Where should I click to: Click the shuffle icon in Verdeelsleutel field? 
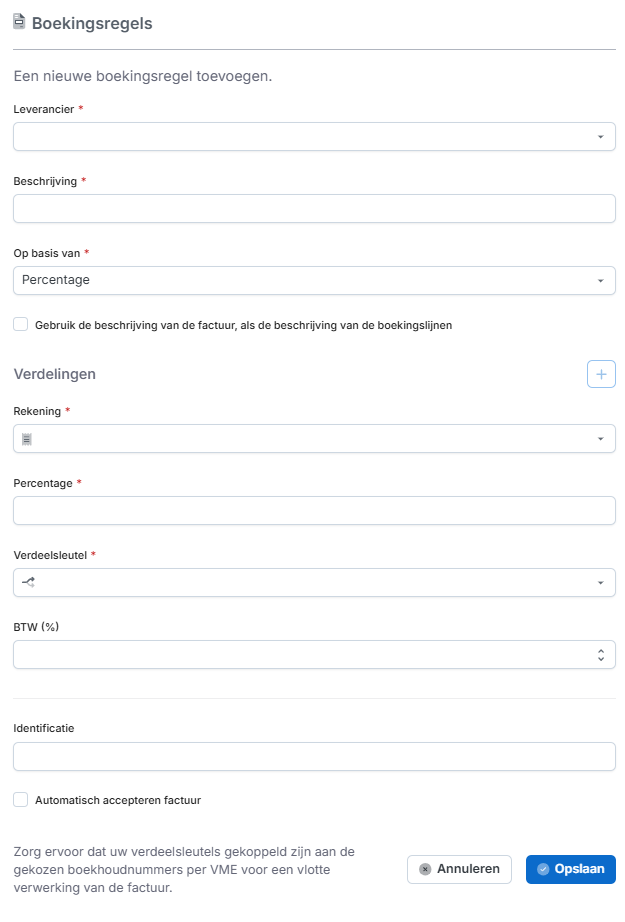28,582
